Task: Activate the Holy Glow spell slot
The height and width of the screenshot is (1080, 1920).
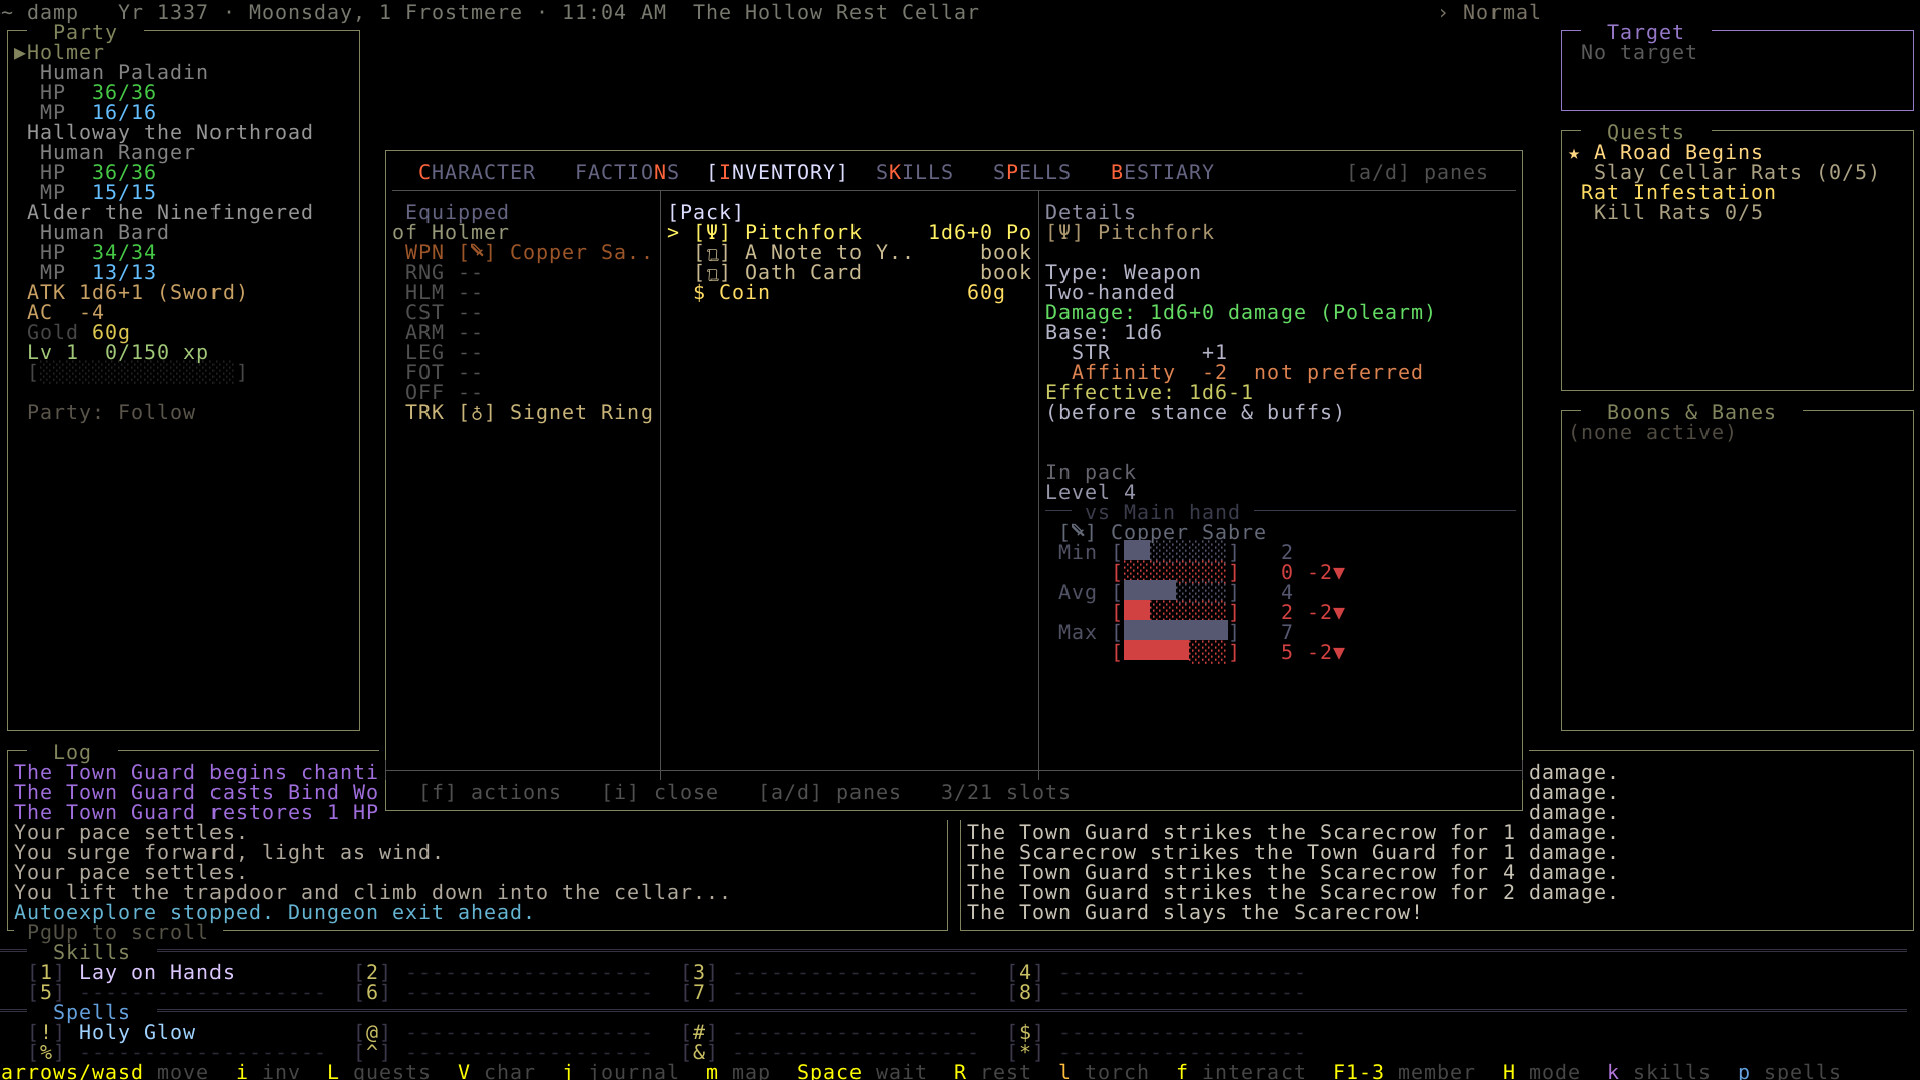Action: tap(112, 1032)
